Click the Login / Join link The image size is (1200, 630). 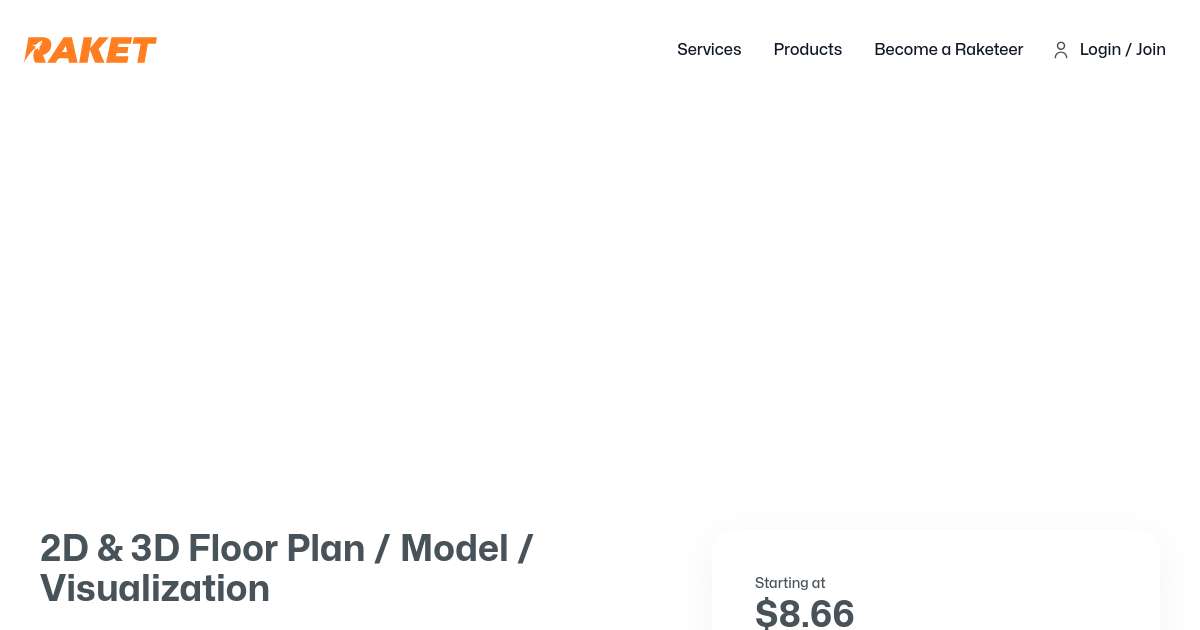tap(1122, 49)
